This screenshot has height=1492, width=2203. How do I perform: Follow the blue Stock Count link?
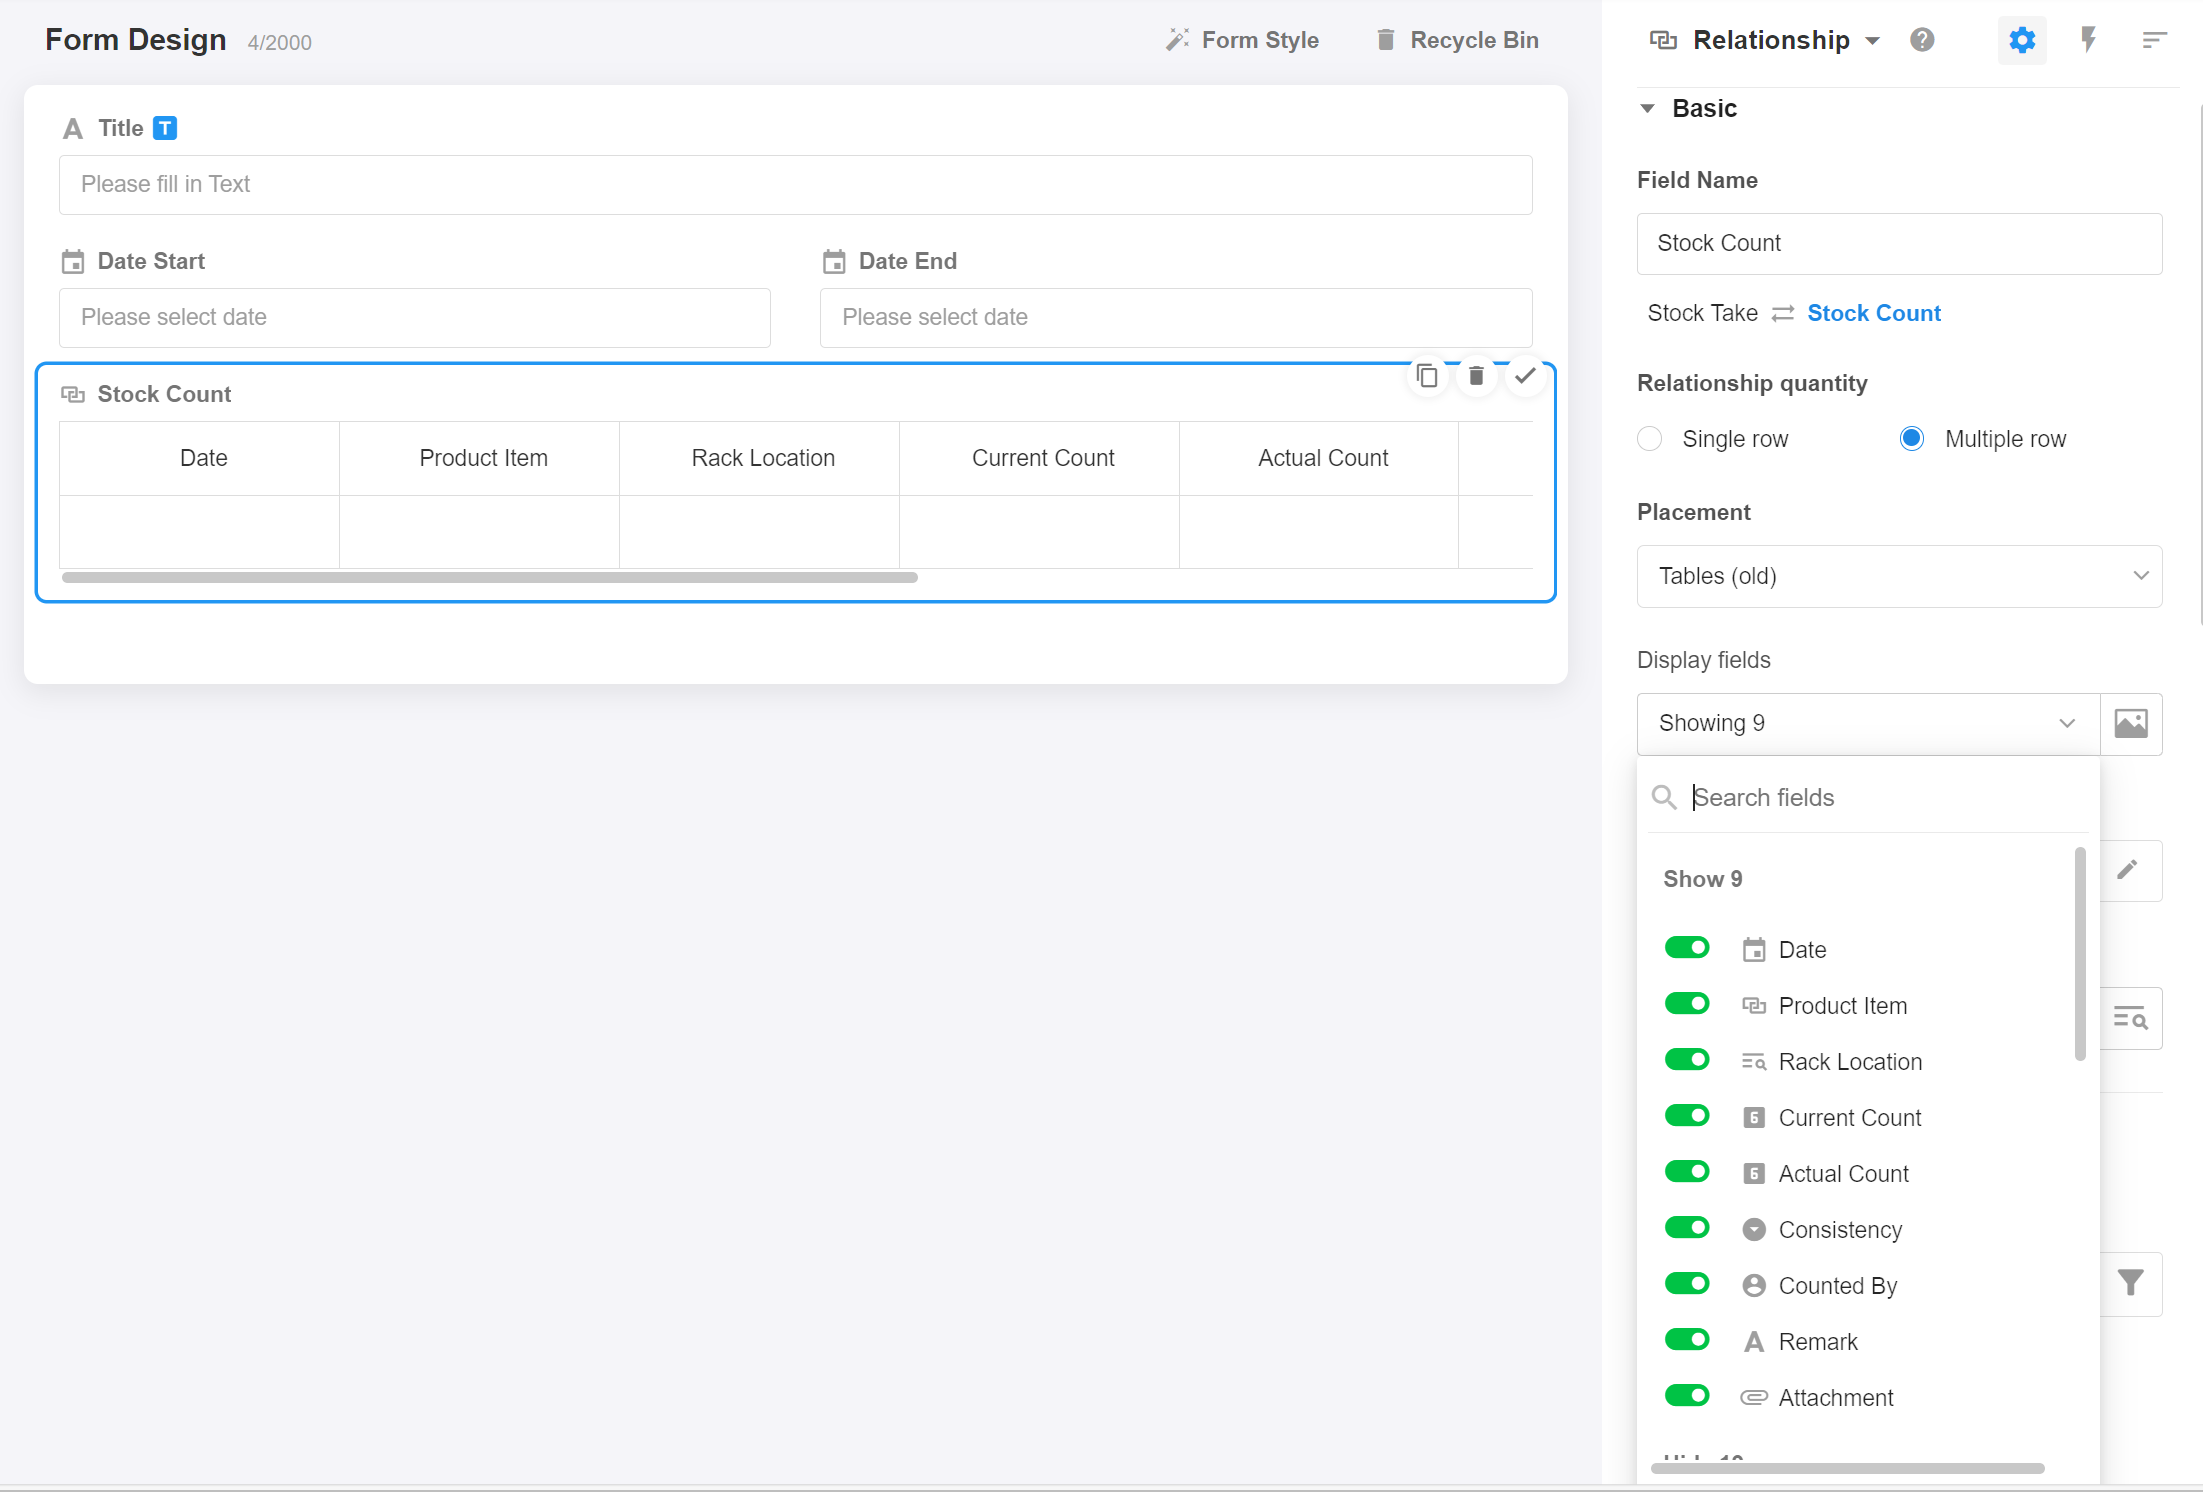coord(1873,313)
